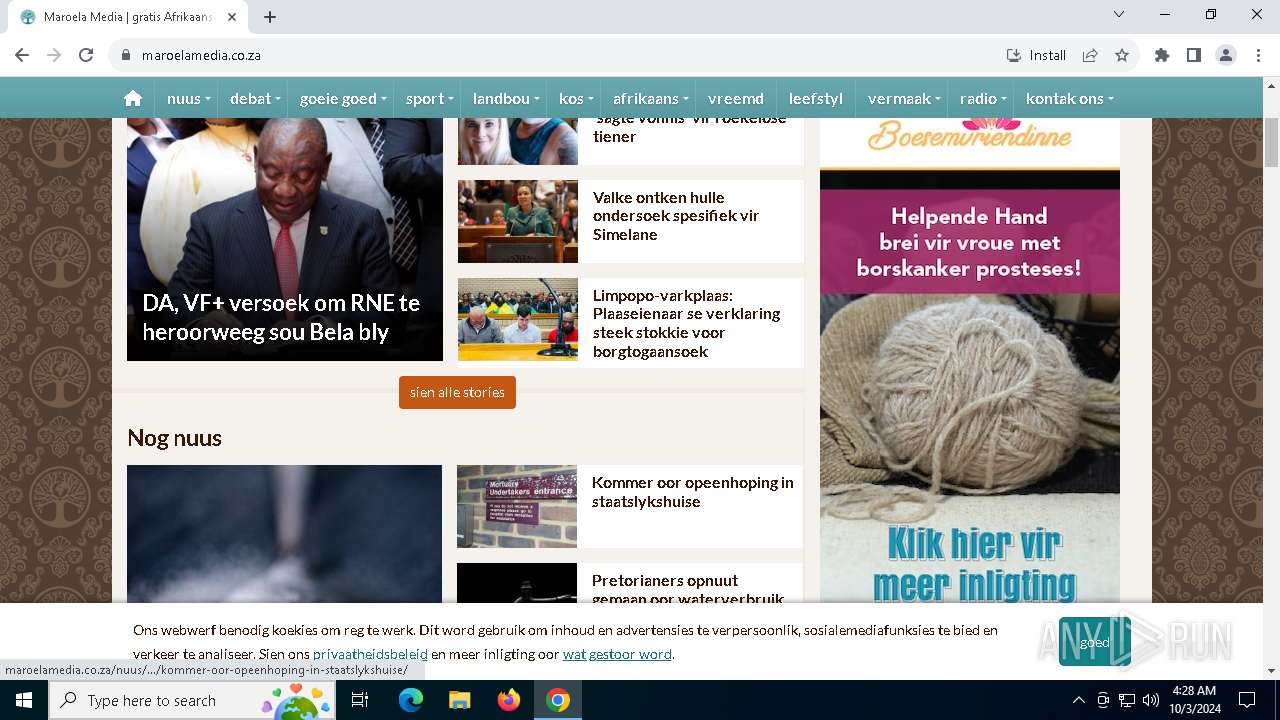Click the taskbar search box
This screenshot has width=1280, height=720.
pyautogui.click(x=192, y=700)
